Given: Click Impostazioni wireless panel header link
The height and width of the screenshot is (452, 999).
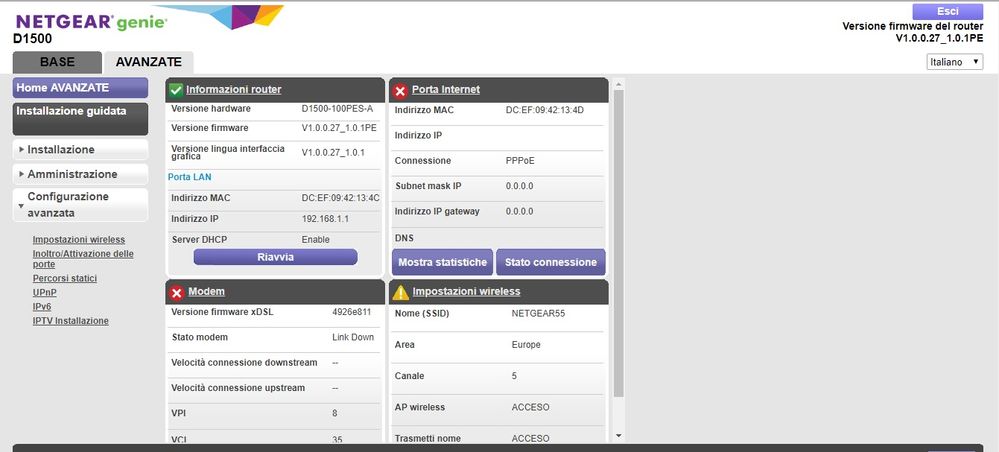Looking at the screenshot, I should tap(466, 291).
